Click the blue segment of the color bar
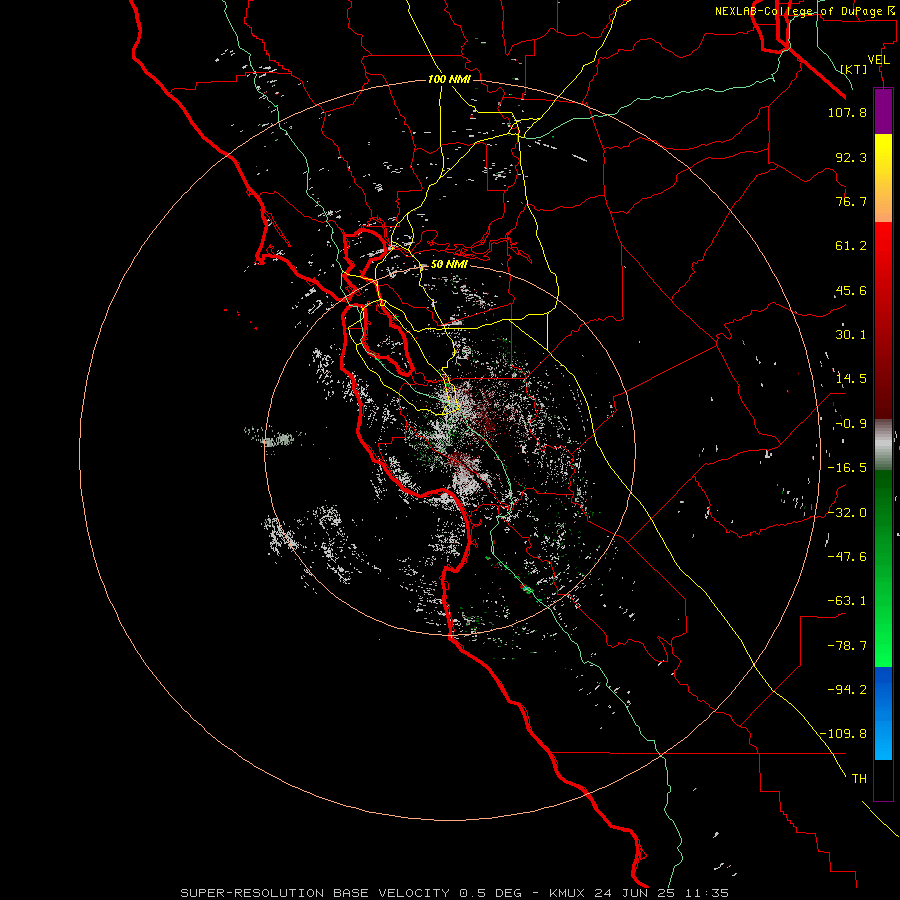The image size is (900, 900). [x=883, y=713]
